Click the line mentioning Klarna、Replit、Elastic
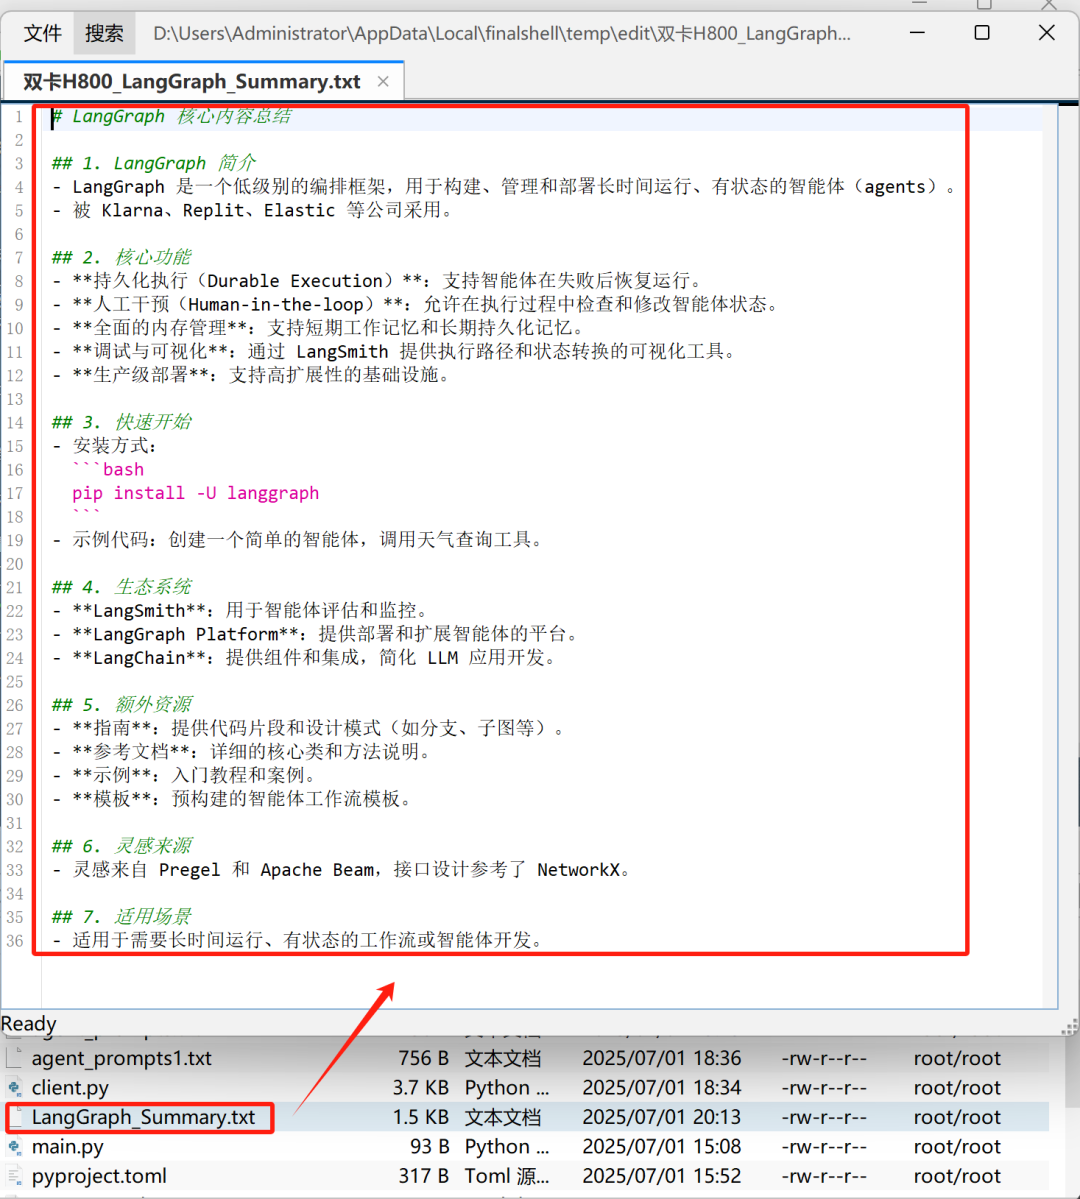 click(253, 210)
